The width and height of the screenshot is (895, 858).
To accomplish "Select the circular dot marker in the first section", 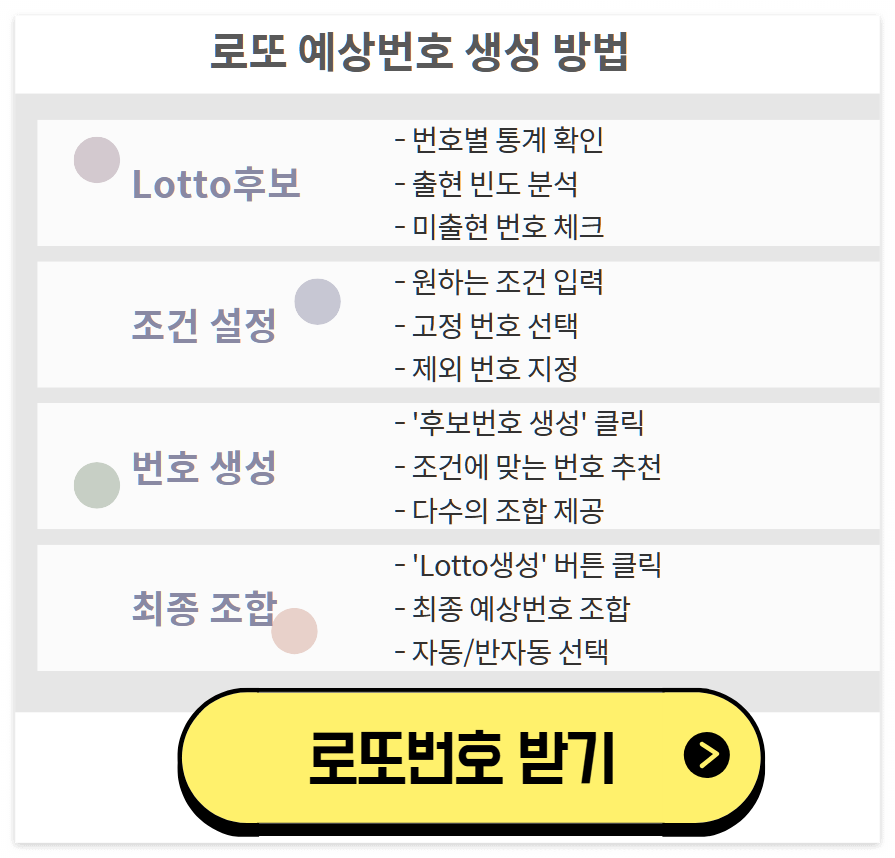I will tap(96, 158).
